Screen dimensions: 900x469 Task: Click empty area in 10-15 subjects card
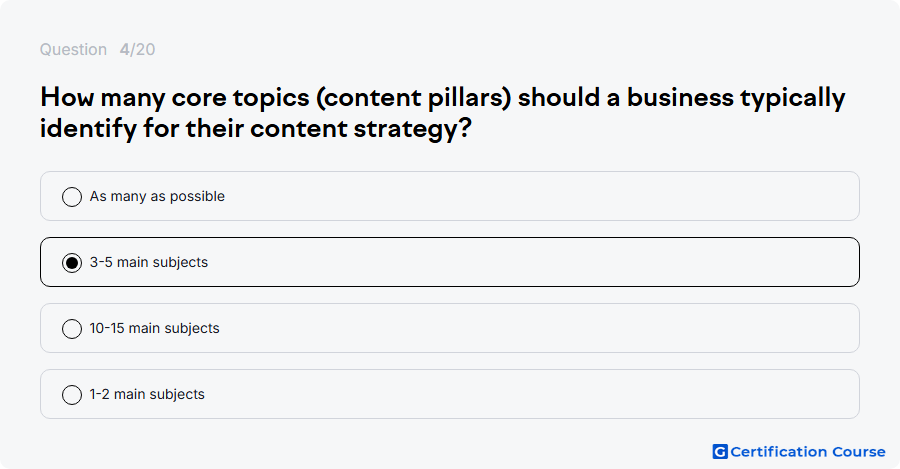click(540, 328)
